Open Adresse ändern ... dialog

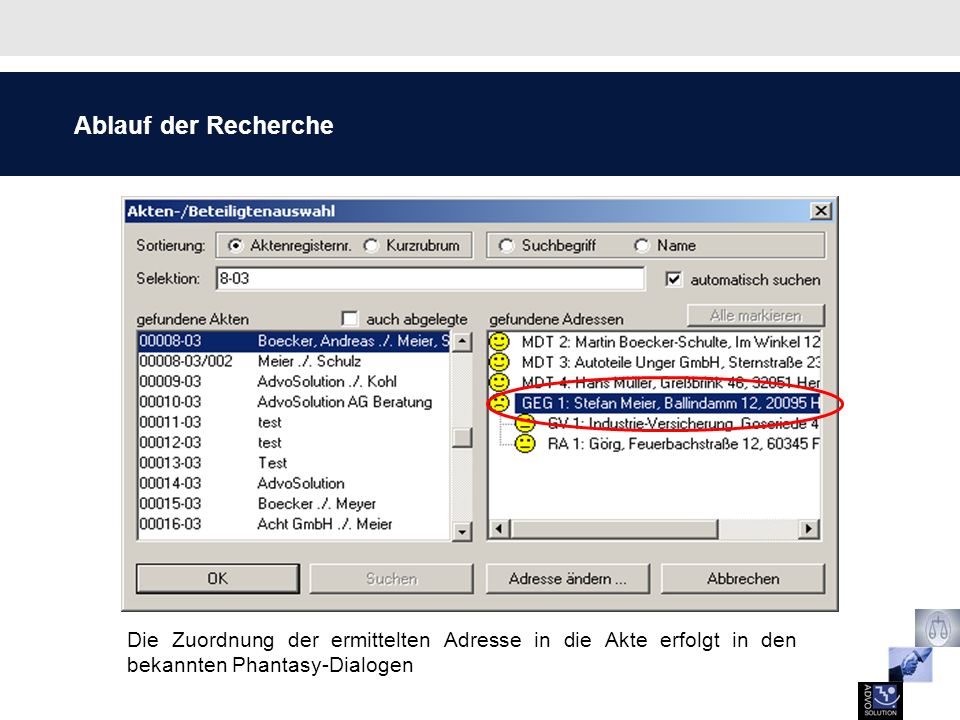(x=568, y=579)
